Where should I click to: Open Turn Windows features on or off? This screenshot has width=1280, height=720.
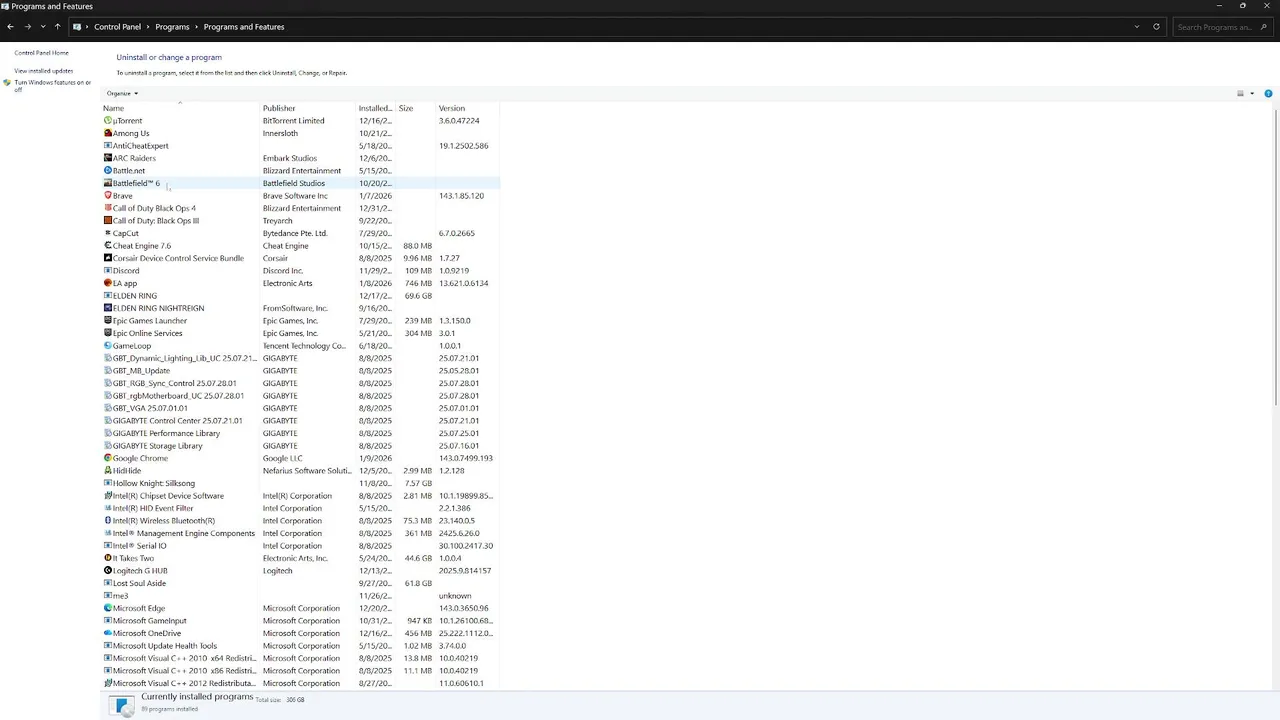click(52, 86)
